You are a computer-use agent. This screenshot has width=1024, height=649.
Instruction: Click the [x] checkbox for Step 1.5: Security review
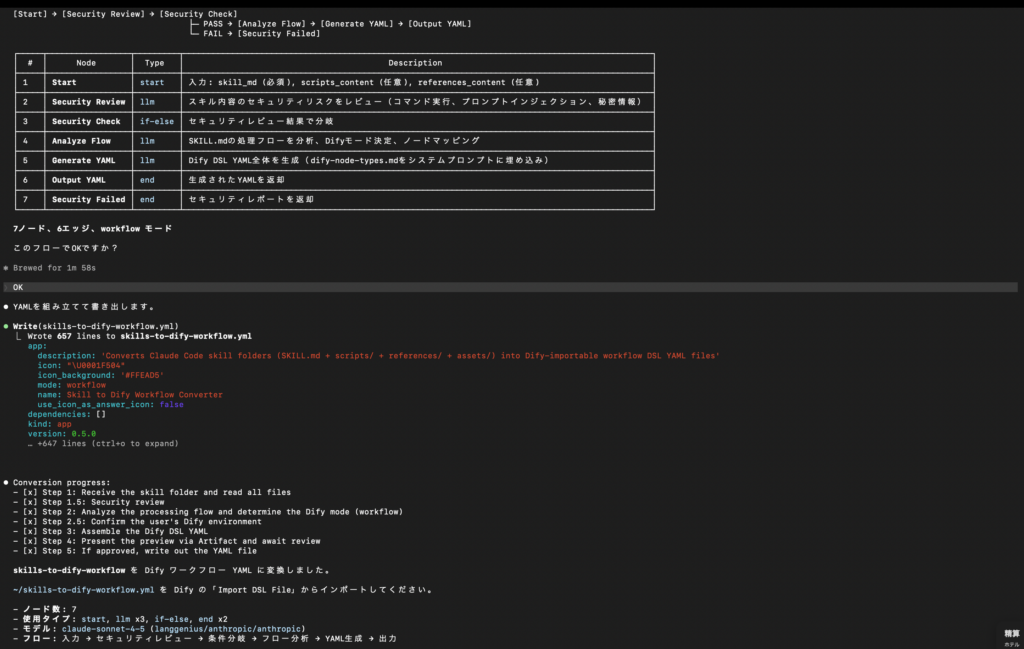click(30, 502)
